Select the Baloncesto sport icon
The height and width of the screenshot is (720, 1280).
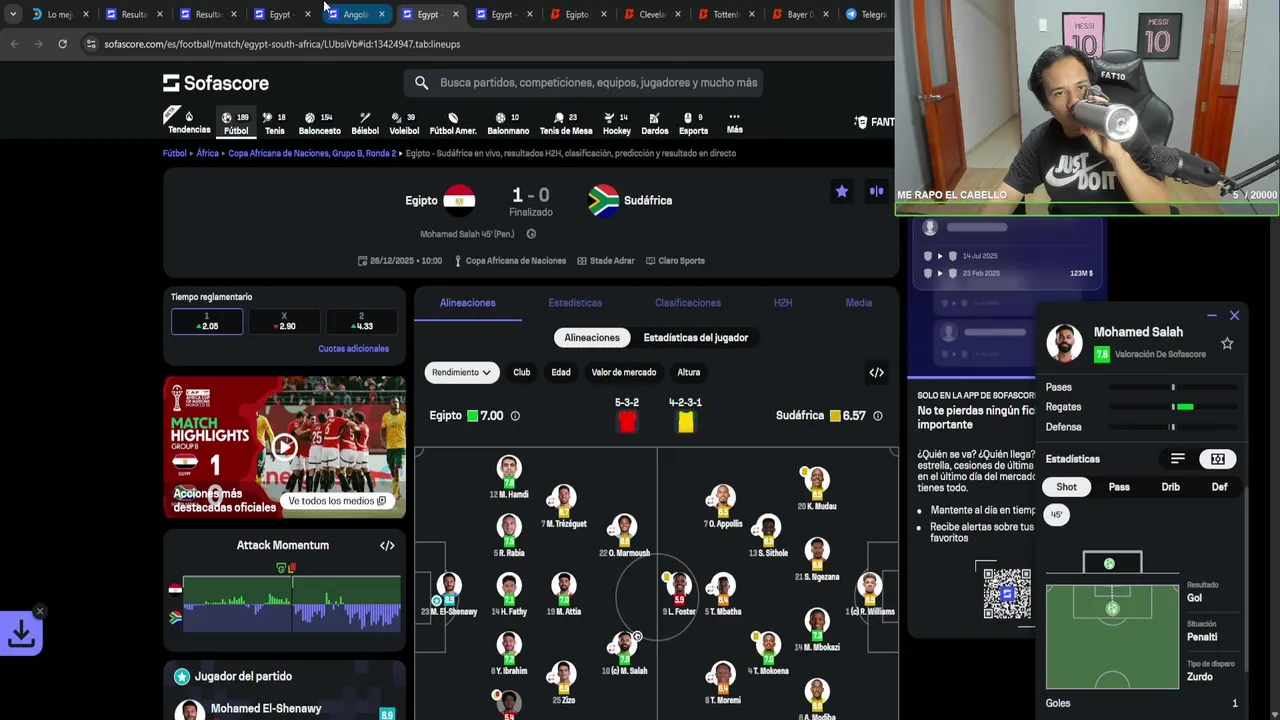[319, 123]
